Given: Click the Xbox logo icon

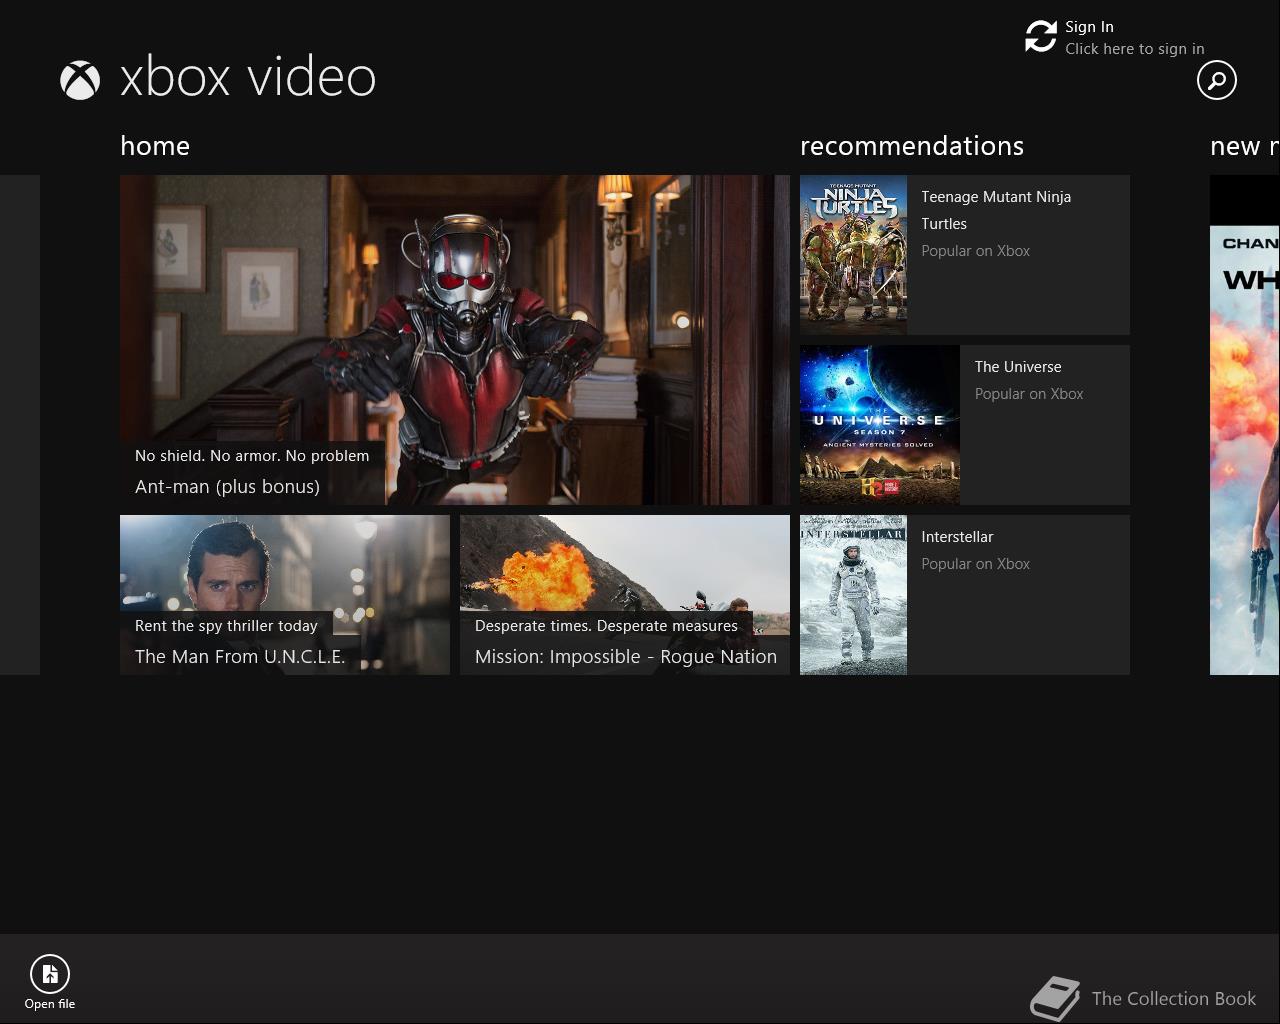Looking at the screenshot, I should click(80, 80).
